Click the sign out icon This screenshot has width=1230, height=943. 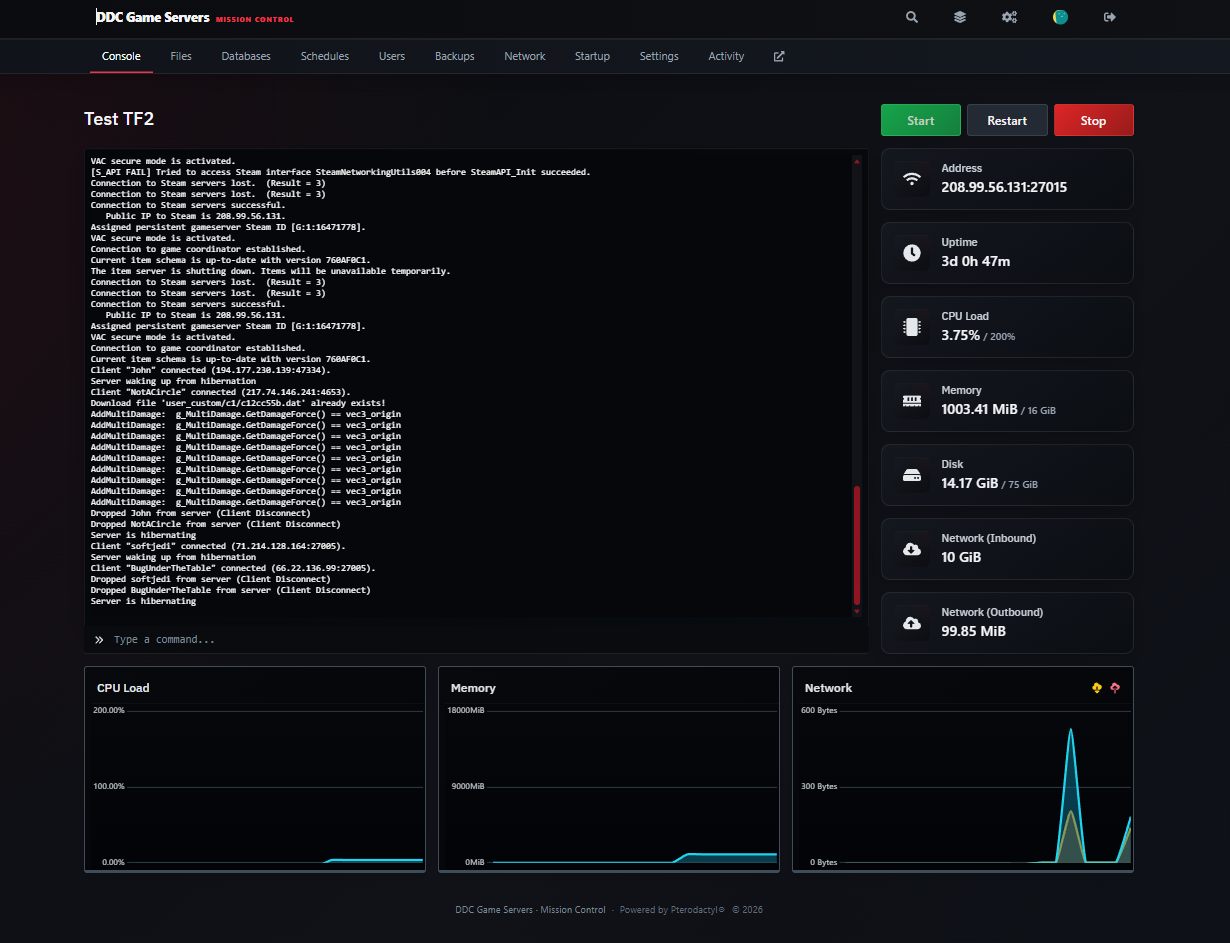(1109, 17)
